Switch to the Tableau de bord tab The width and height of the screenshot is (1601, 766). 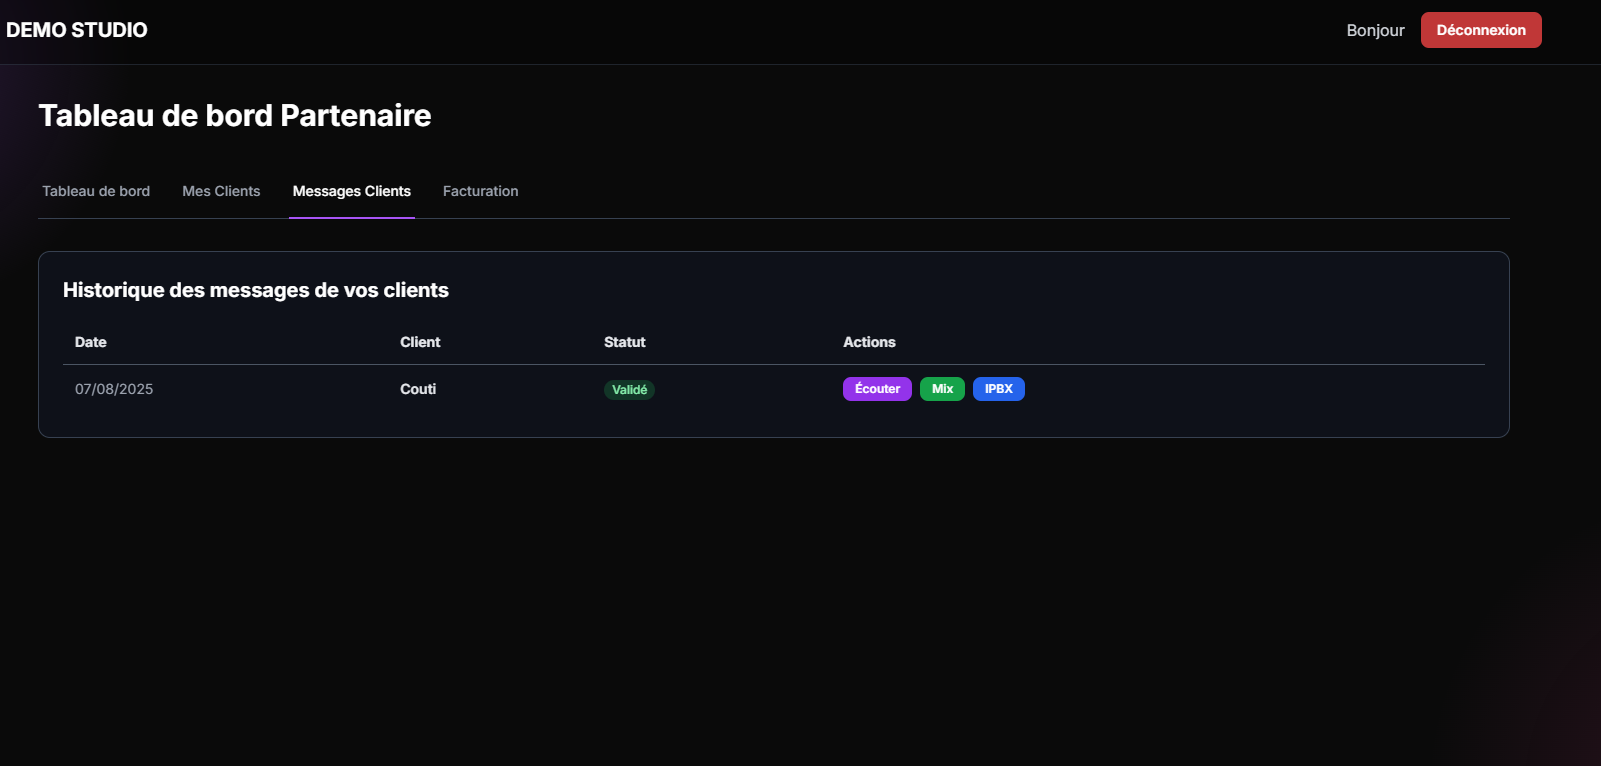[x=96, y=191]
